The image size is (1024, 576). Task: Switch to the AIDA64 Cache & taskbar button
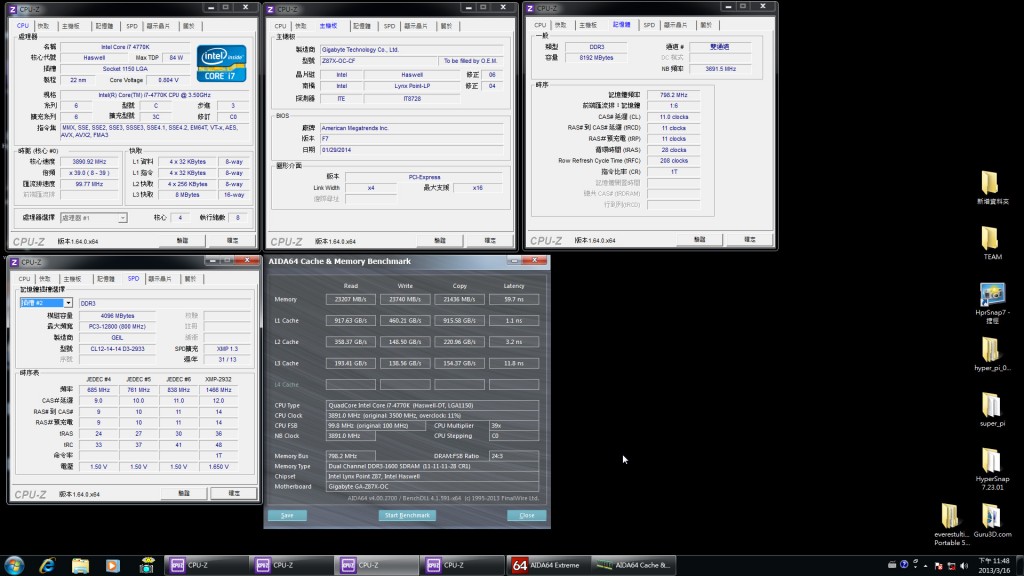click(x=633, y=565)
